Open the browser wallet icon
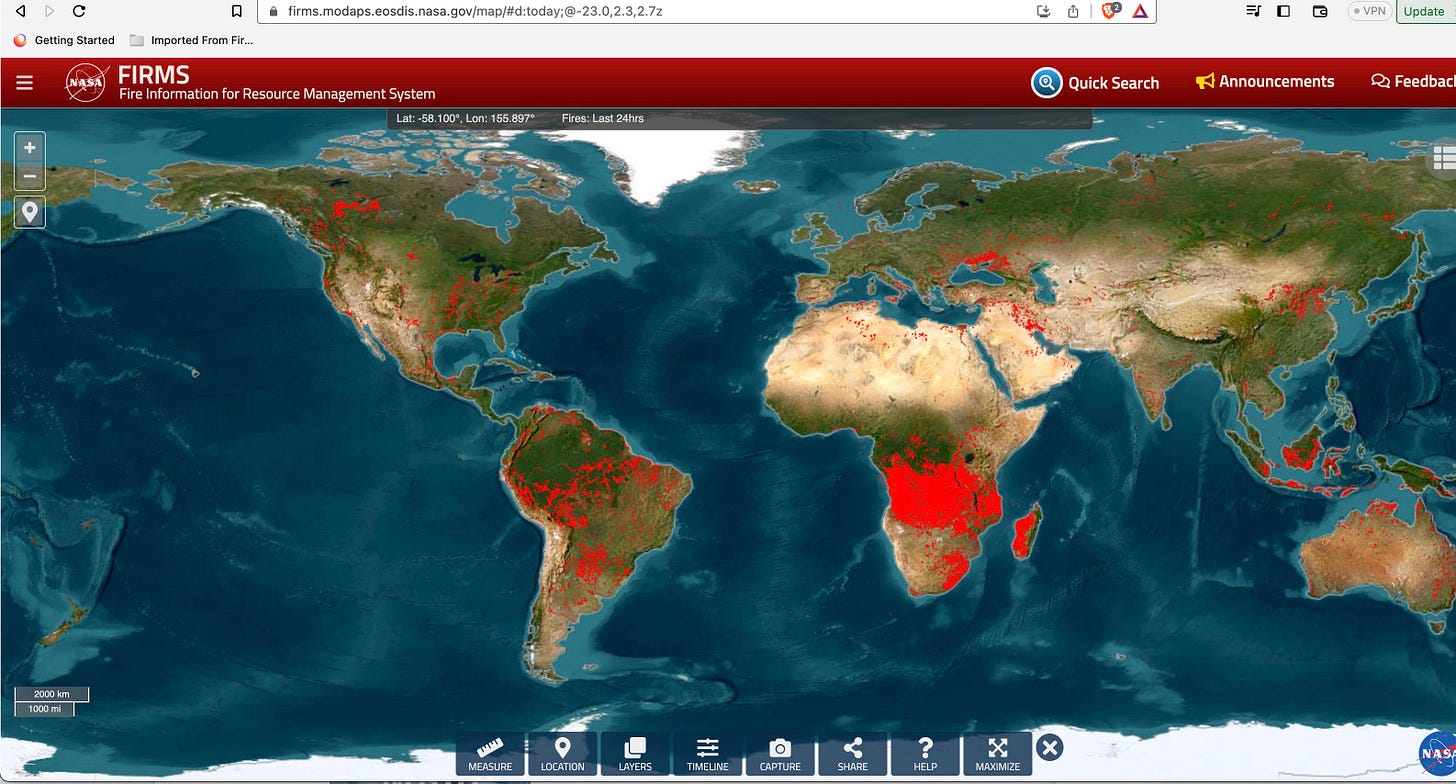1456x784 pixels. coord(1320,11)
